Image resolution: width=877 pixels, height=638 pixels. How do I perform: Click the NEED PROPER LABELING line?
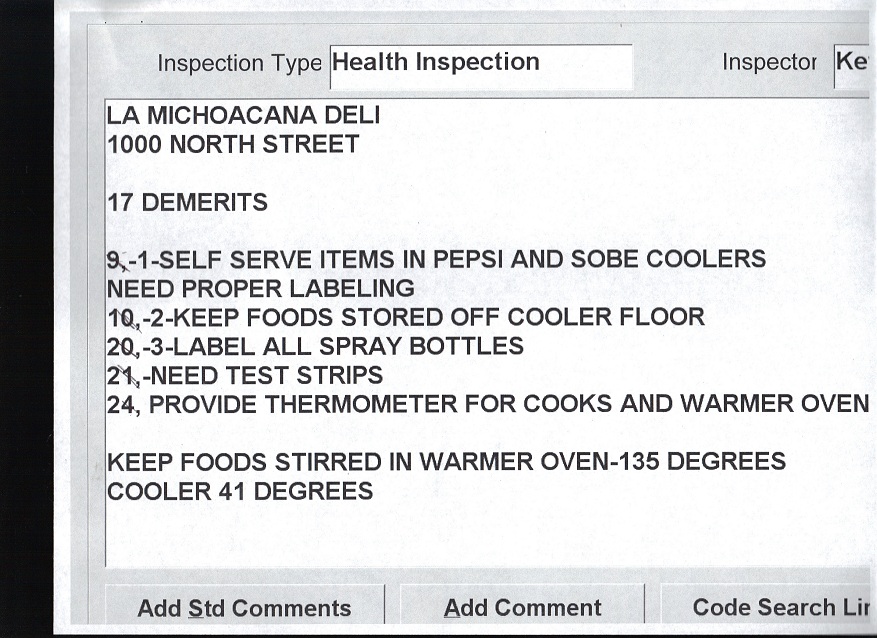[261, 289]
